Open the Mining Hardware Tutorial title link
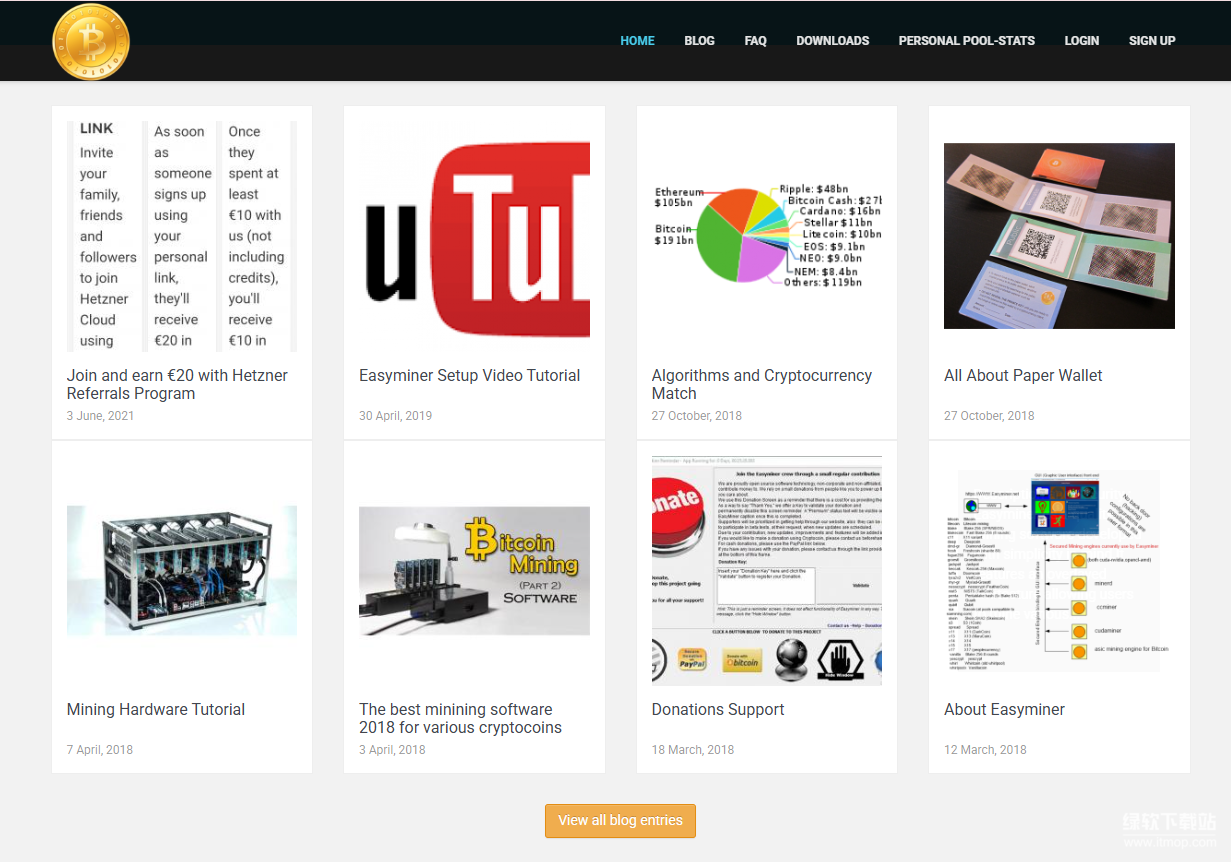 point(156,710)
